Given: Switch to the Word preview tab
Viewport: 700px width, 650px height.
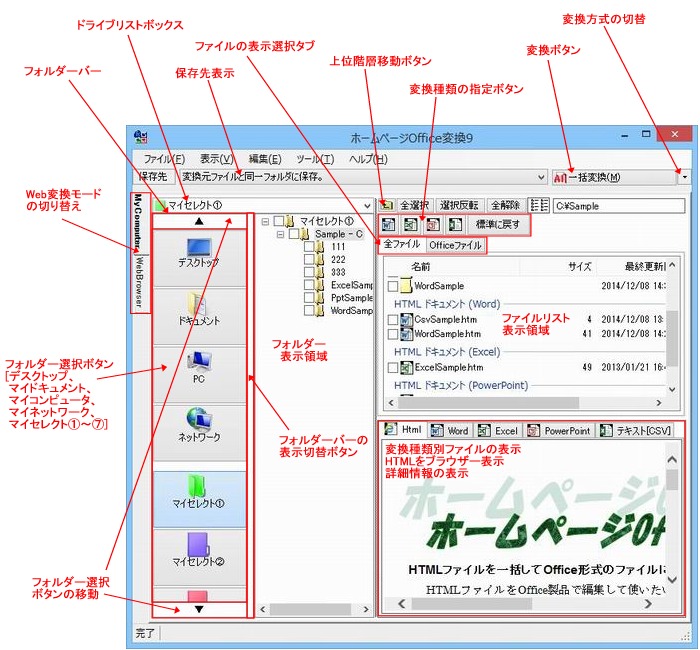Looking at the screenshot, I should point(450,431).
